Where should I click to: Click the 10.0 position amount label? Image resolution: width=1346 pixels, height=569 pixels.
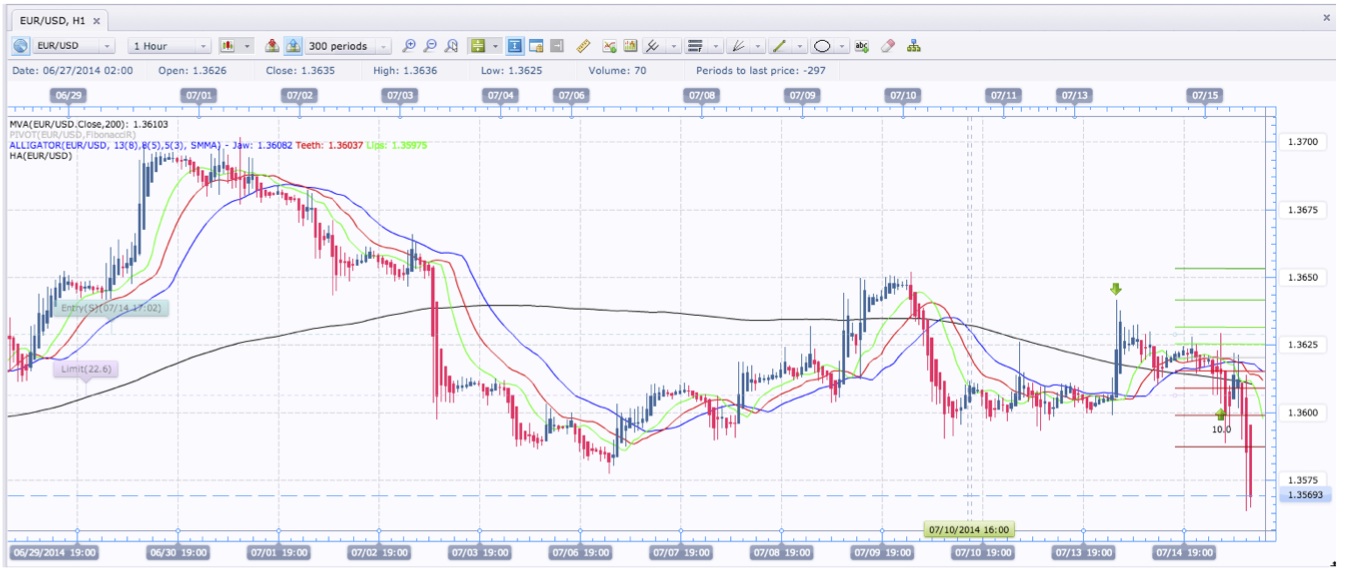(x=1221, y=429)
